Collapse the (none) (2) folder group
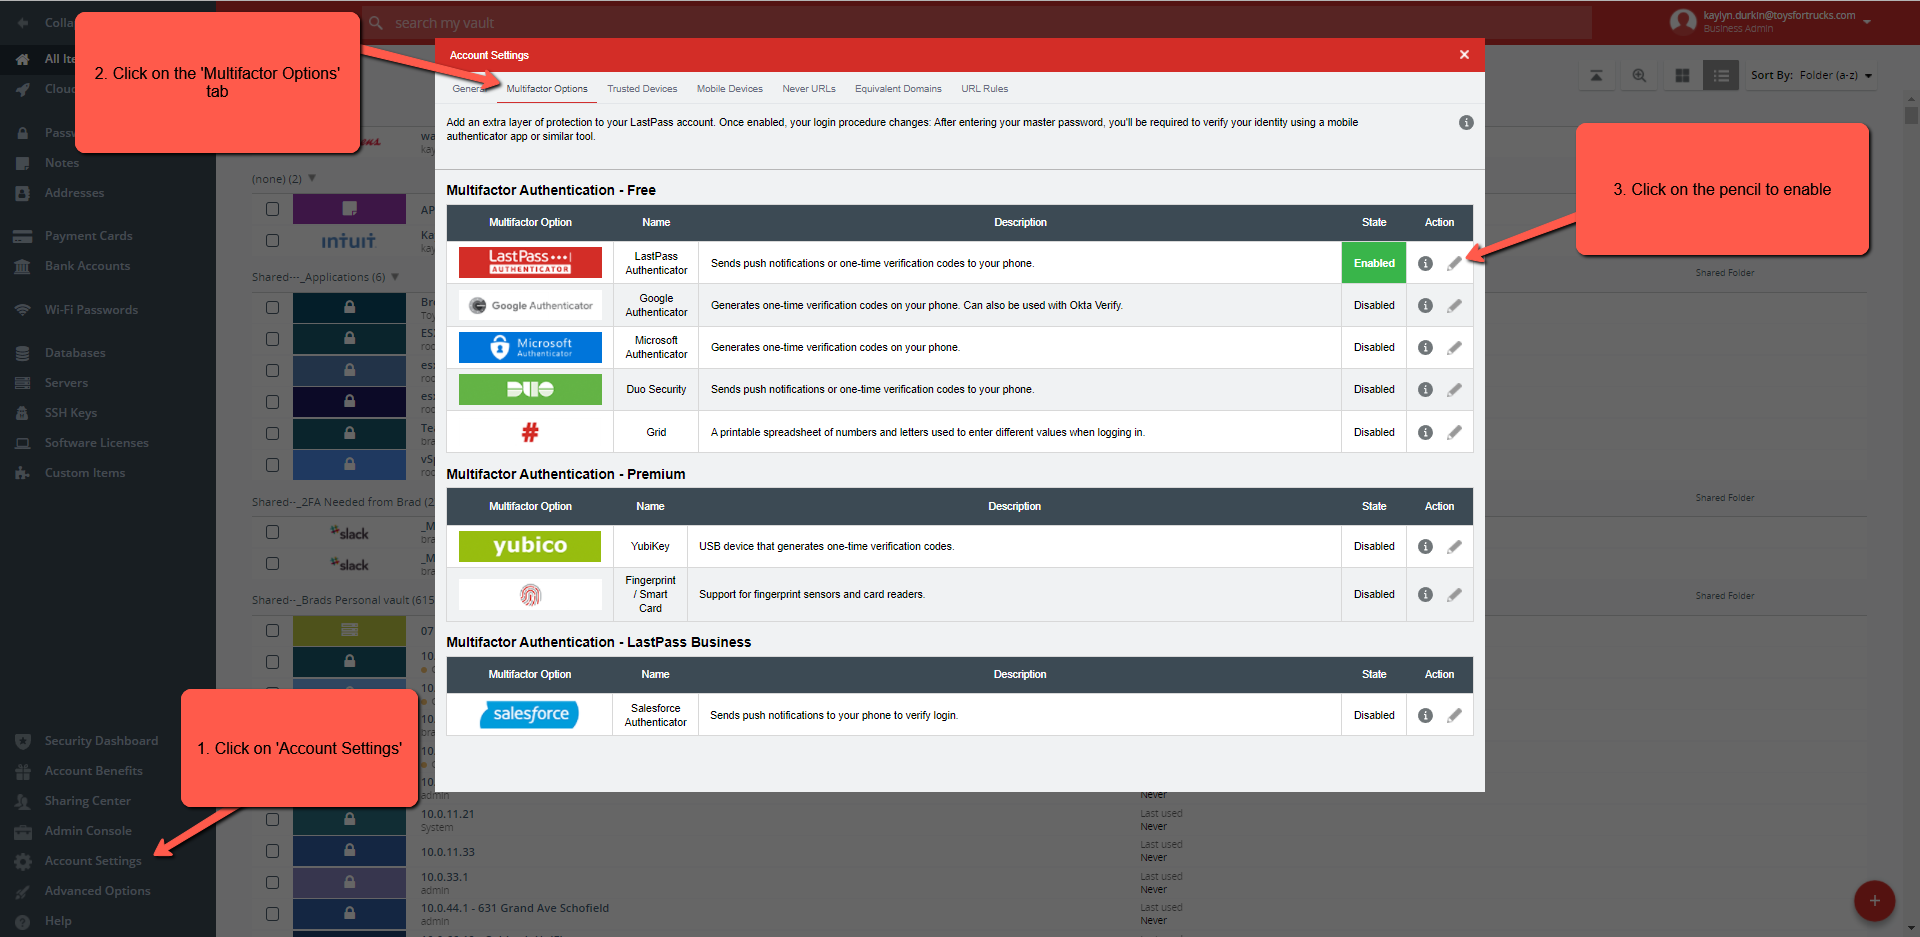Image resolution: width=1920 pixels, height=937 pixels. 312,178
